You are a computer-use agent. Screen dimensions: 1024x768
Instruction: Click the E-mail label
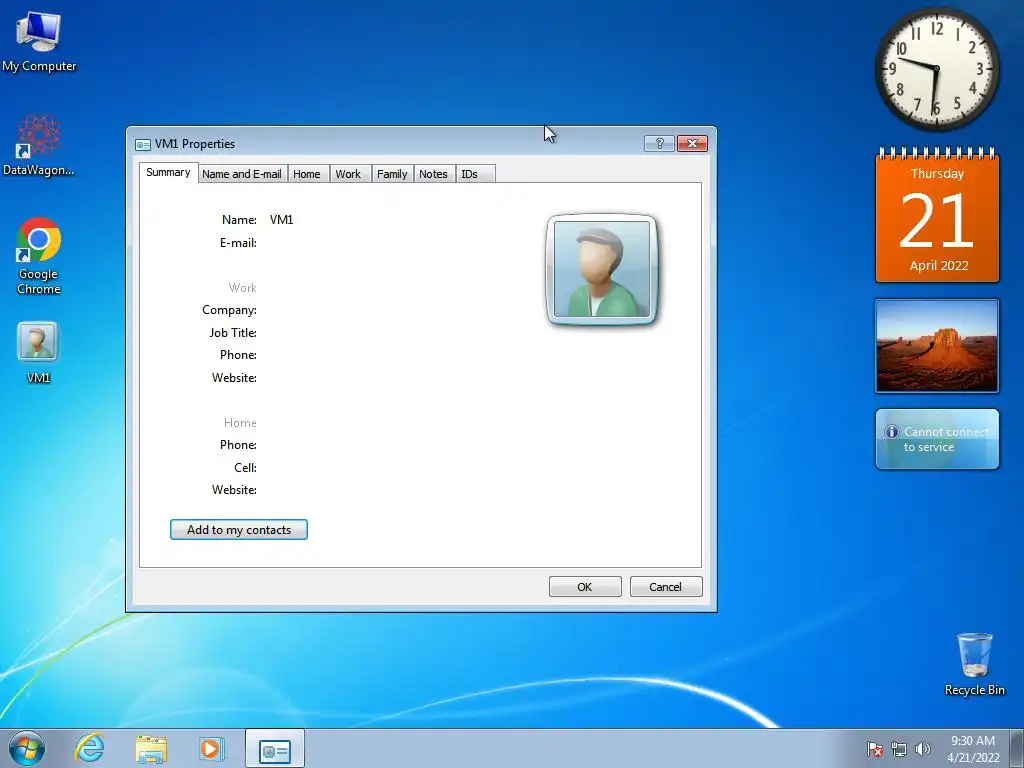(238, 243)
